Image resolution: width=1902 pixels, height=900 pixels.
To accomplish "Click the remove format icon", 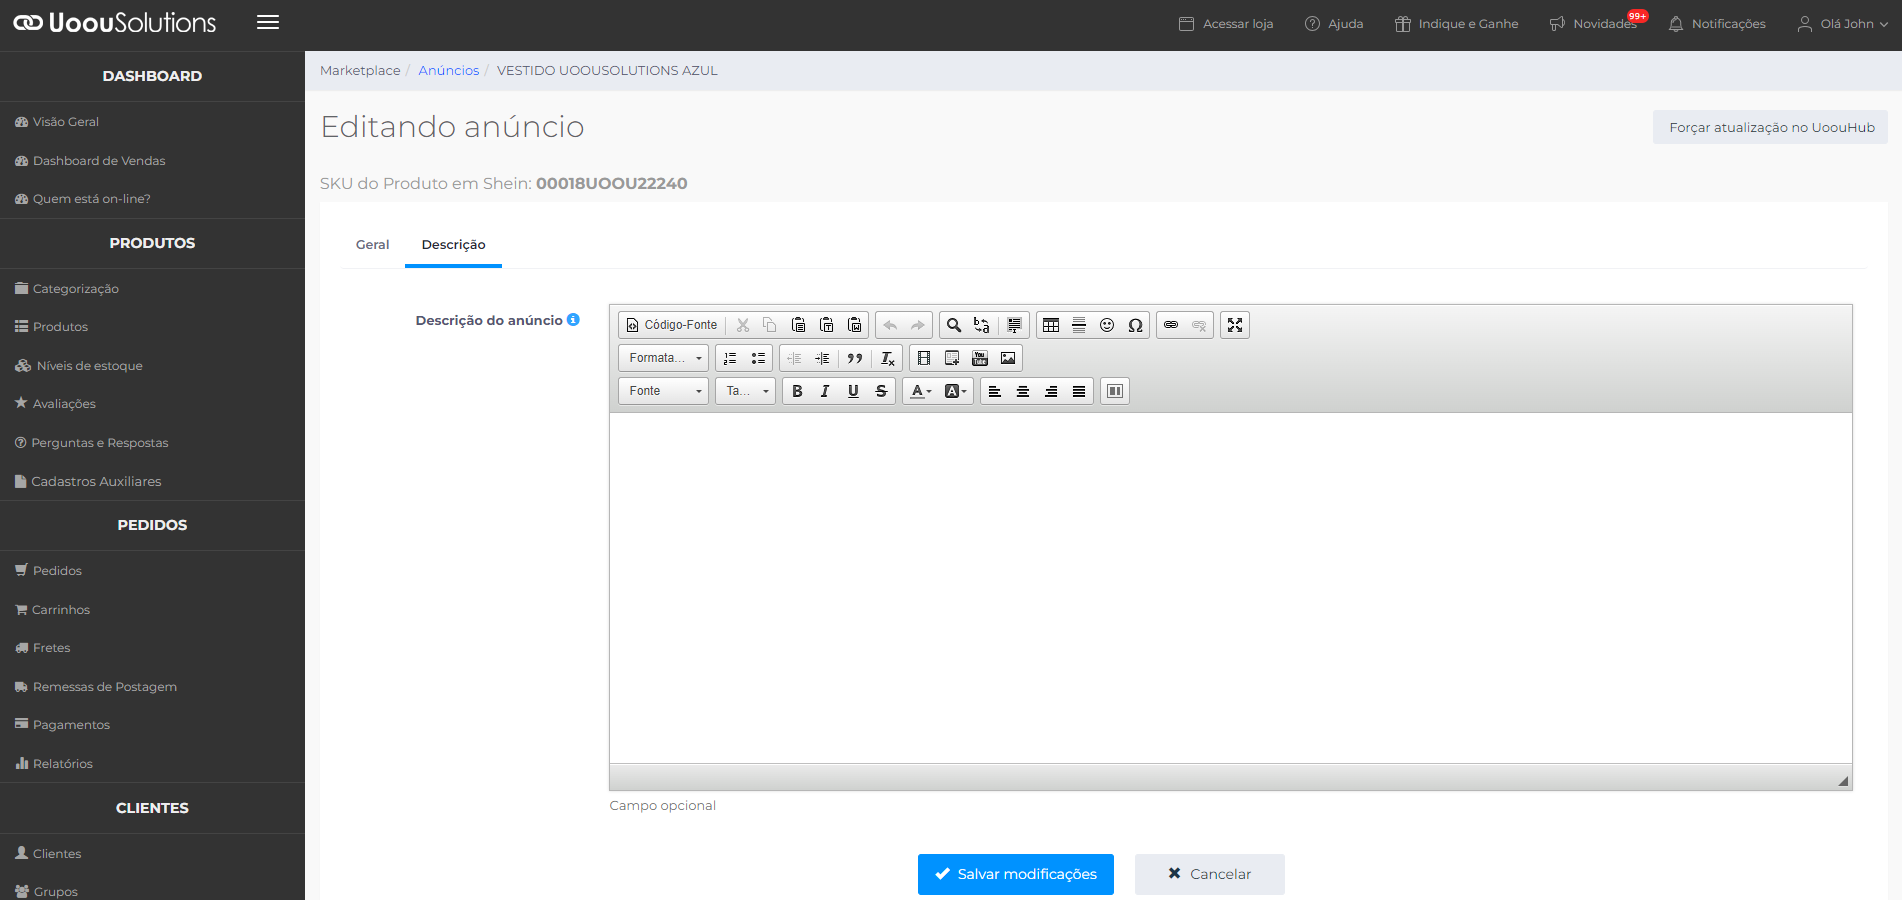I will [x=887, y=358].
